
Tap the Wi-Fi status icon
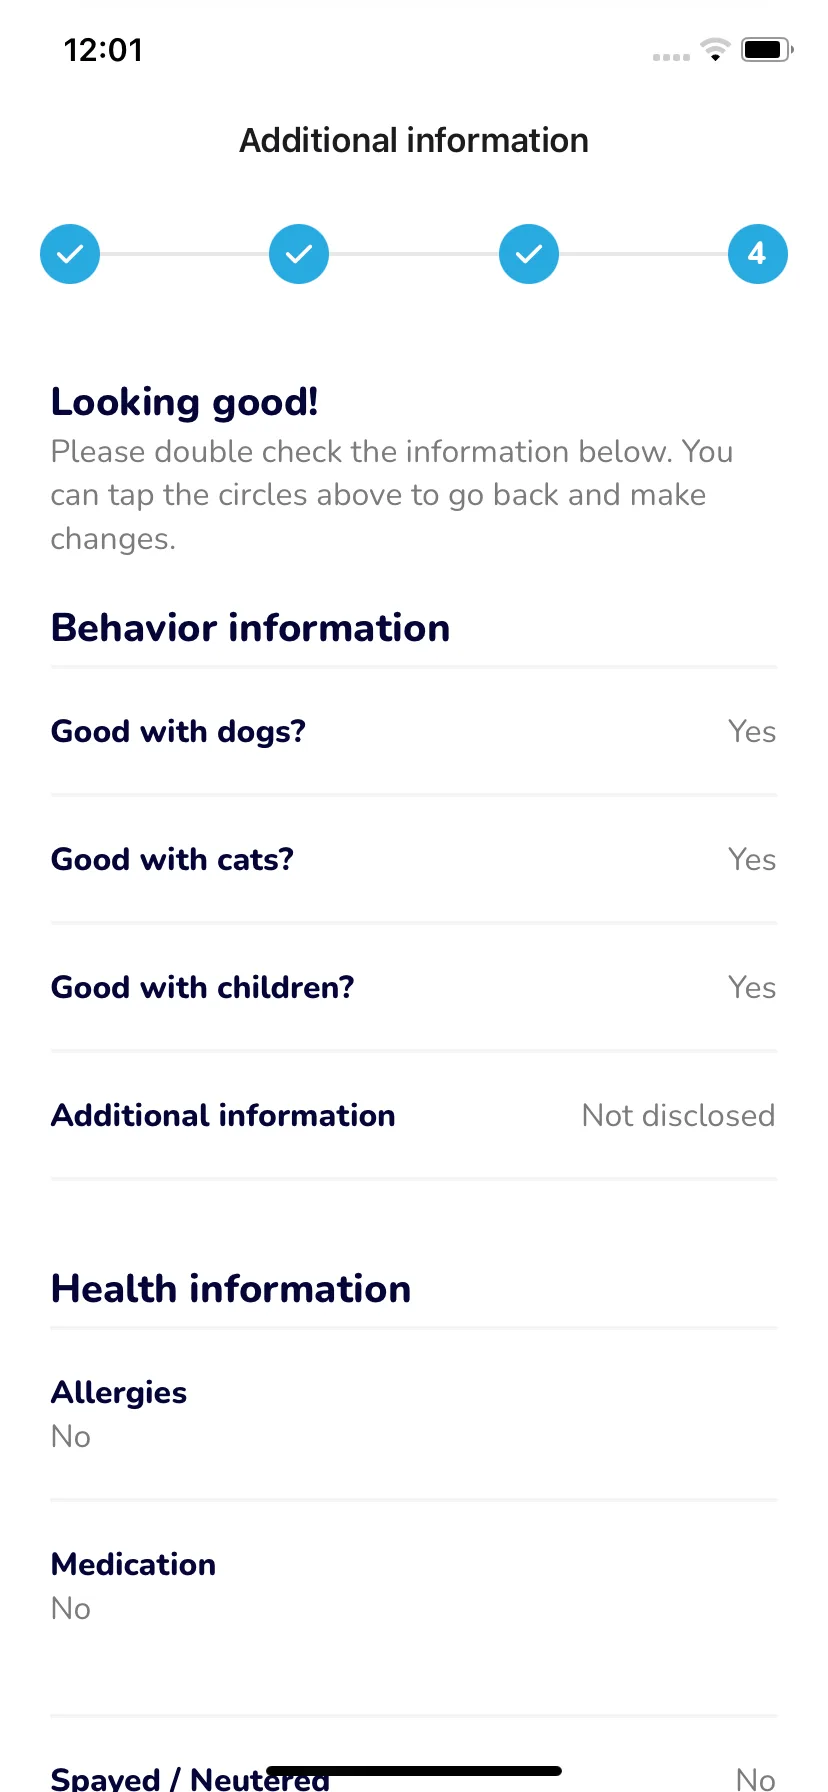715,49
